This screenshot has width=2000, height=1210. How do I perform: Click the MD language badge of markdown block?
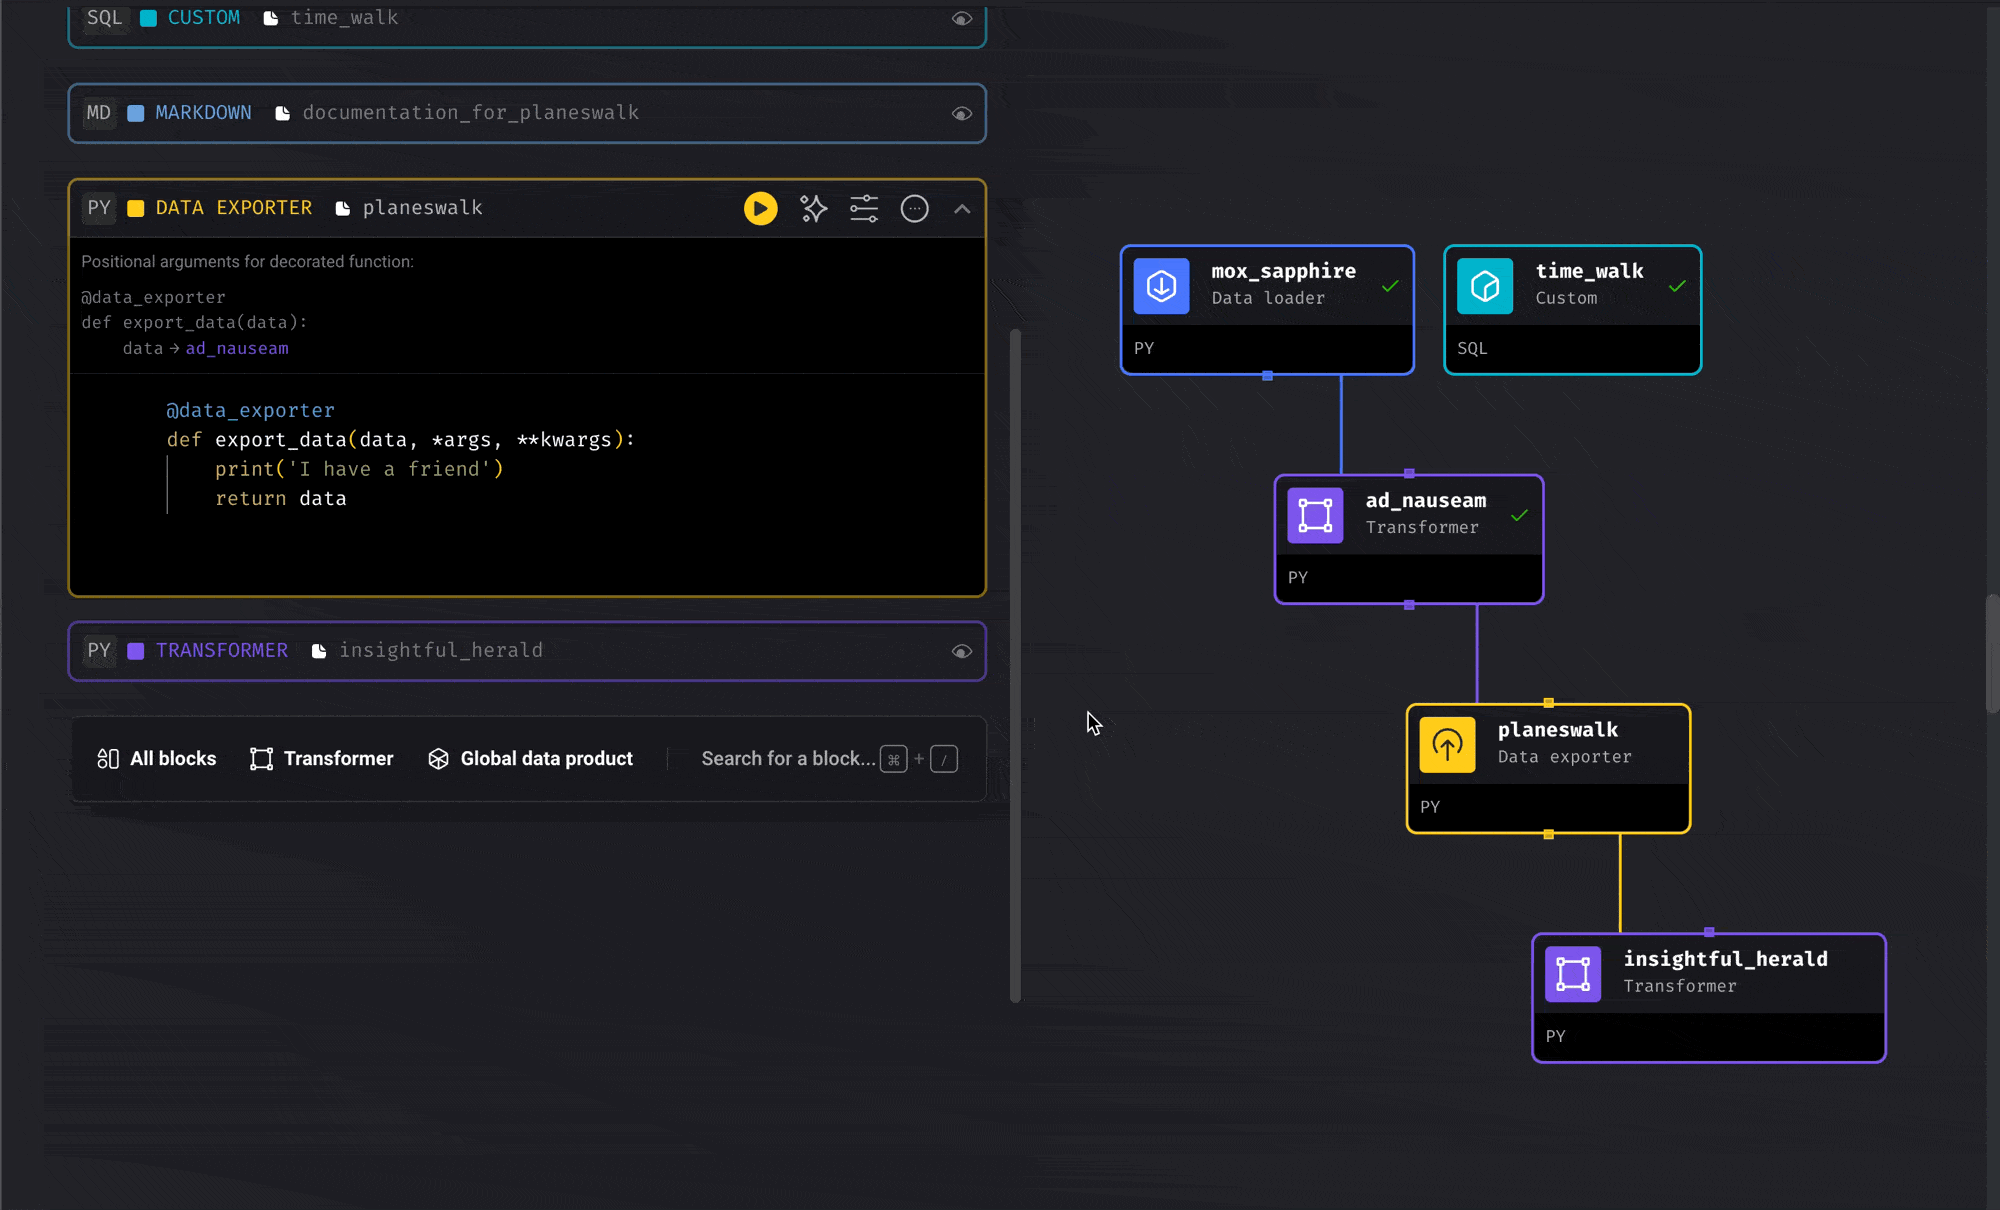tap(98, 113)
